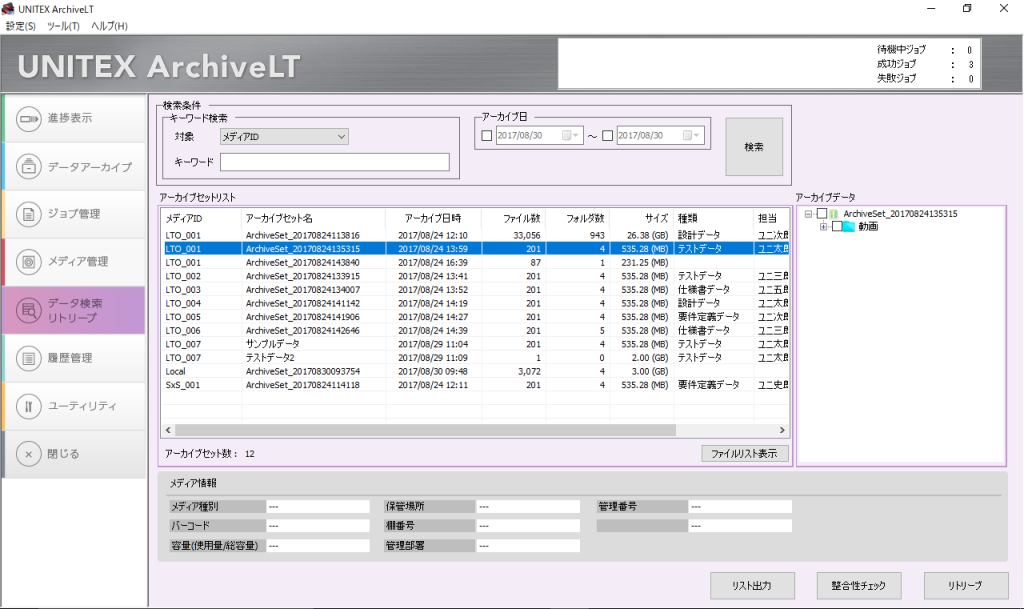Click the archive set icon beside ArchiveSet_20170824135315
This screenshot has width=1024, height=609.
click(x=834, y=213)
